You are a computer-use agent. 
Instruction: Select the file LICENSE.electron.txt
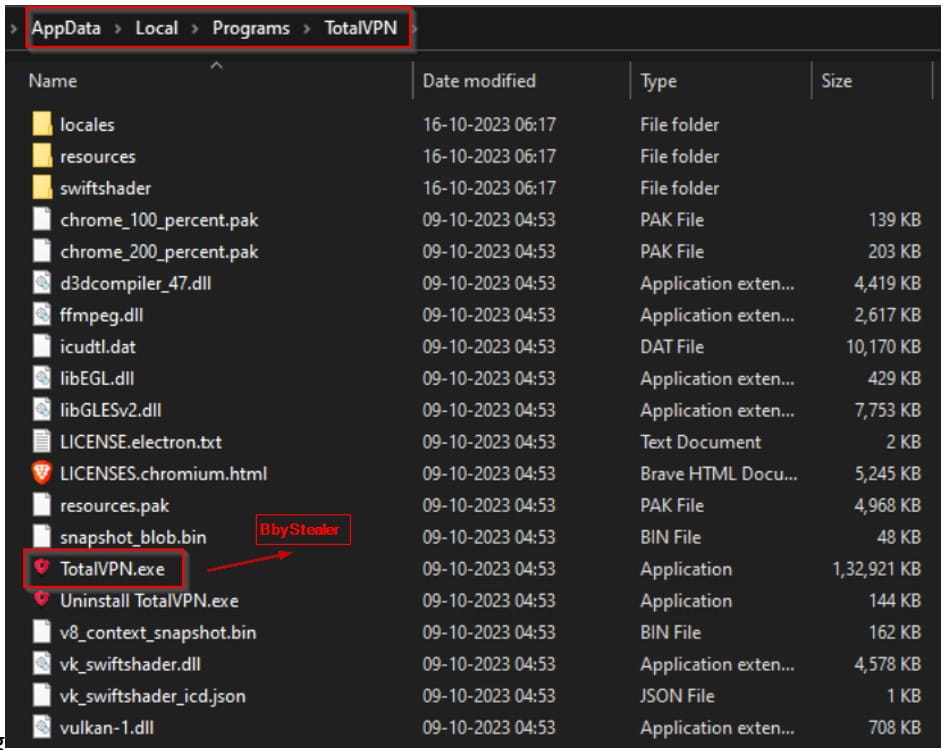pyautogui.click(x=141, y=442)
